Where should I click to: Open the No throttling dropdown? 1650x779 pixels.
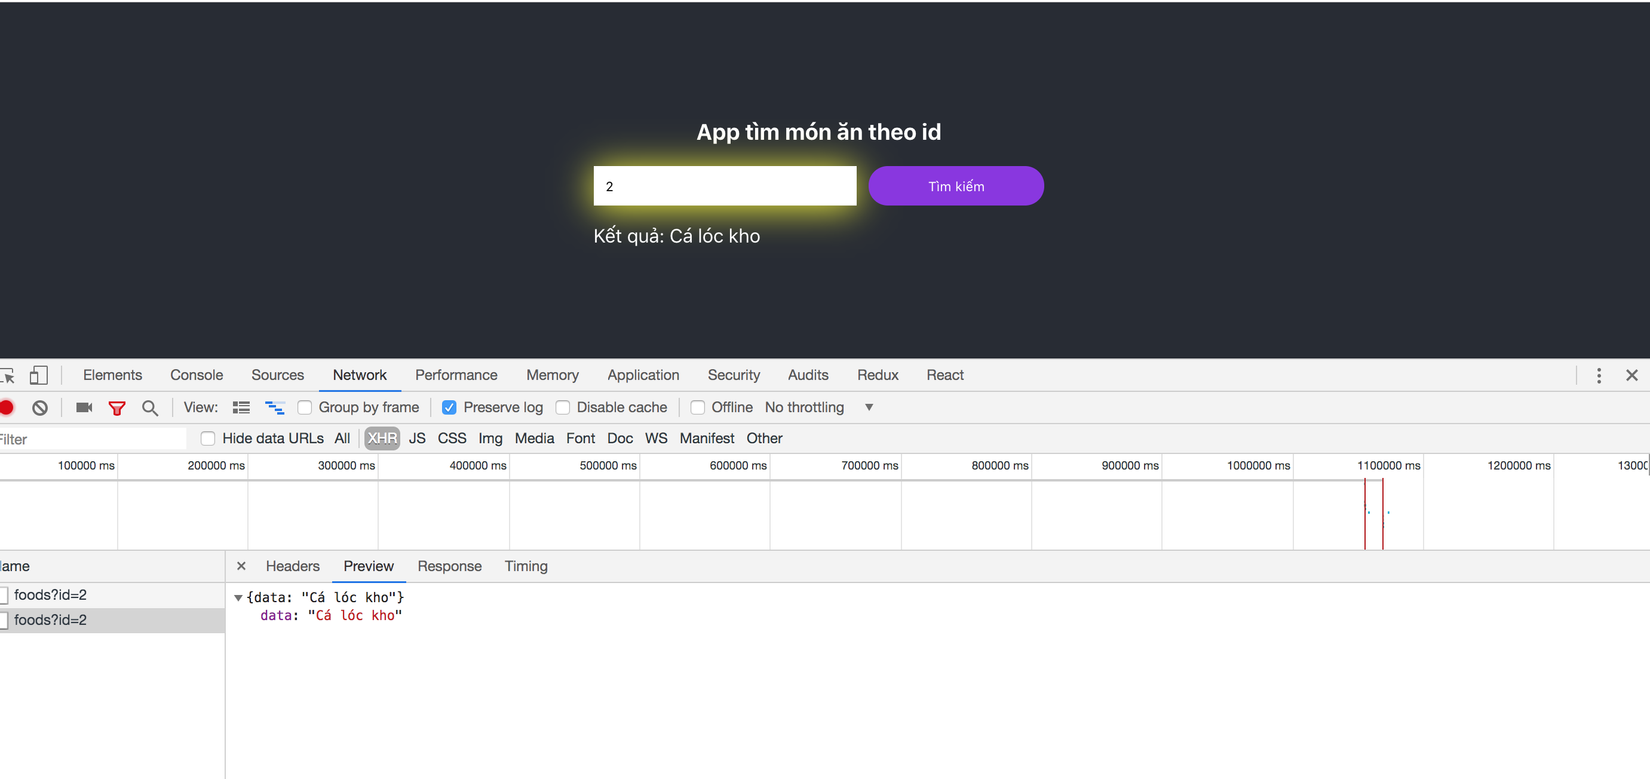(819, 408)
